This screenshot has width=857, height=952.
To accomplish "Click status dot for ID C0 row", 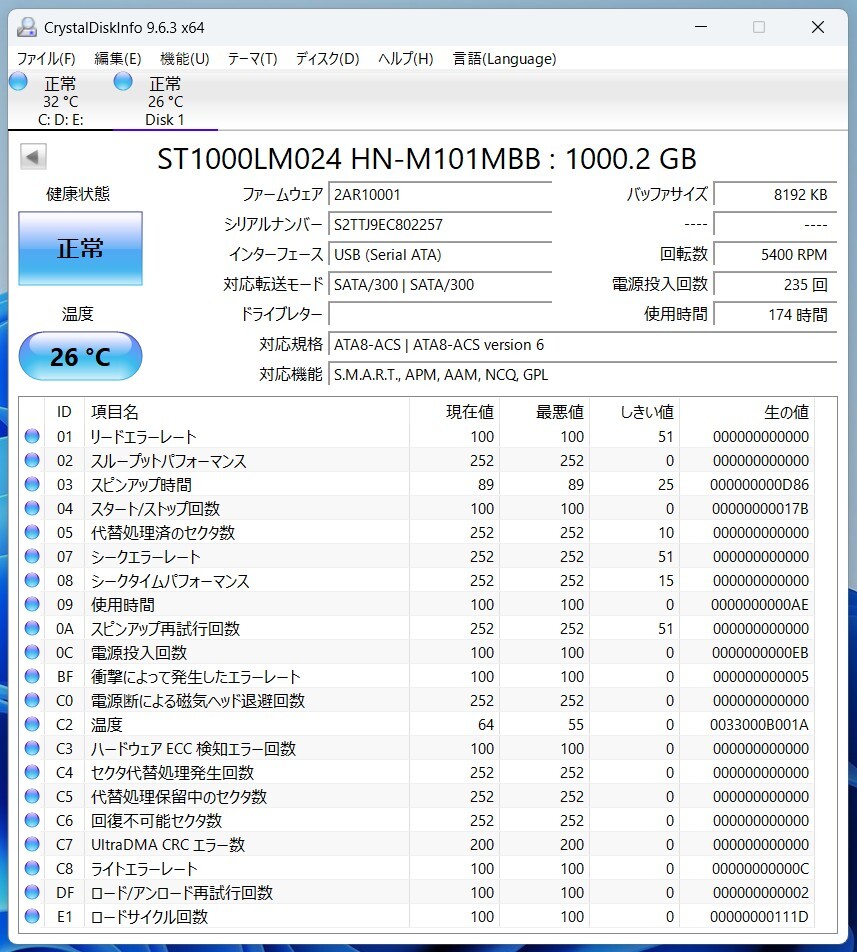I will coord(32,700).
